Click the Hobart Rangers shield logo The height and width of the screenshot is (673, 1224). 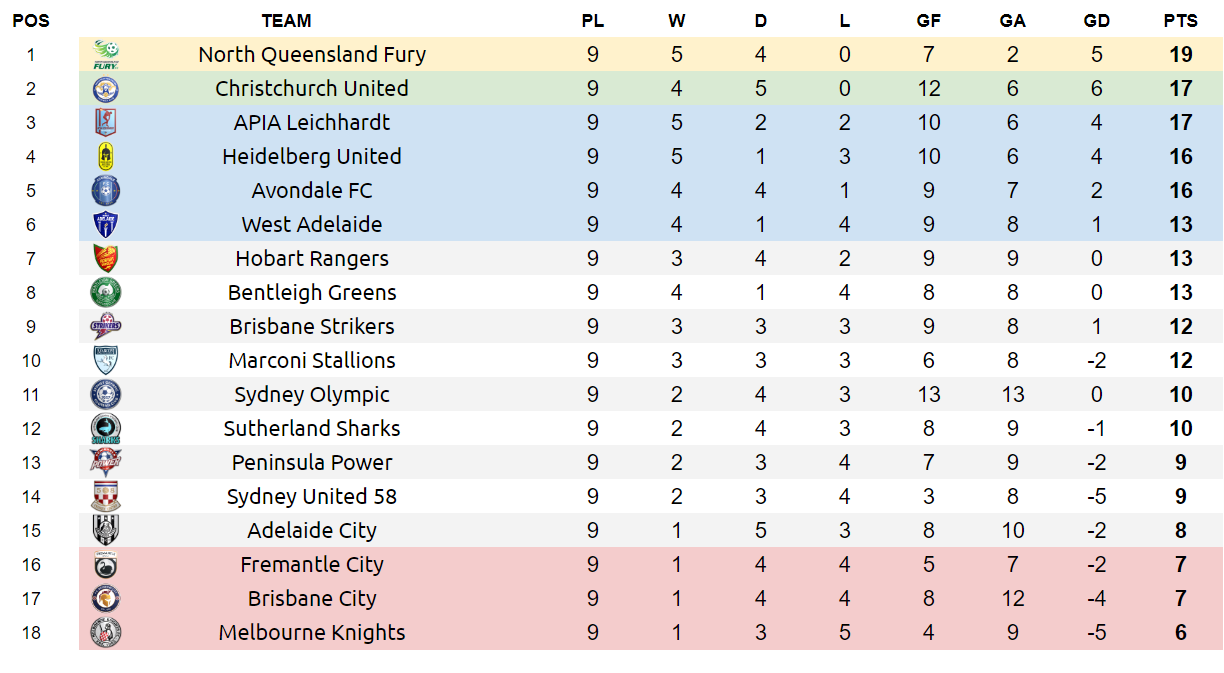pos(105,259)
